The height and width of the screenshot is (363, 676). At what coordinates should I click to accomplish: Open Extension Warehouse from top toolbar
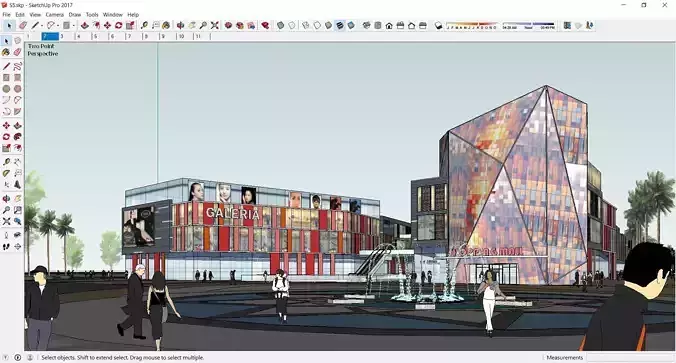[x=265, y=25]
